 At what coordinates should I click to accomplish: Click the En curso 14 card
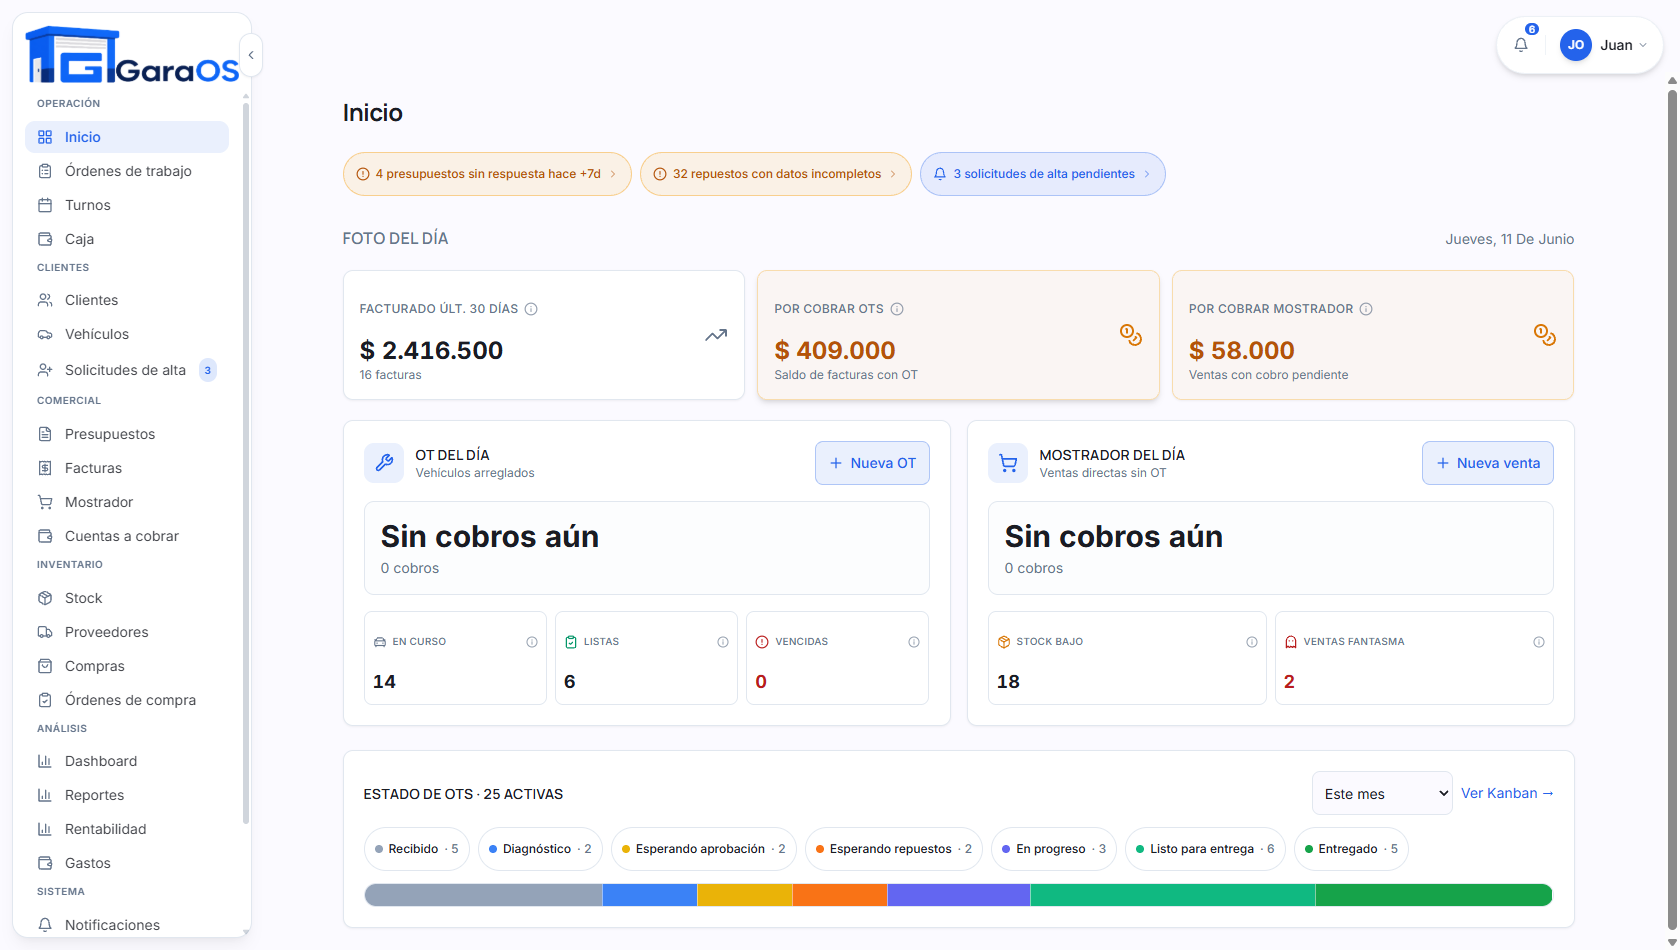[x=455, y=658]
